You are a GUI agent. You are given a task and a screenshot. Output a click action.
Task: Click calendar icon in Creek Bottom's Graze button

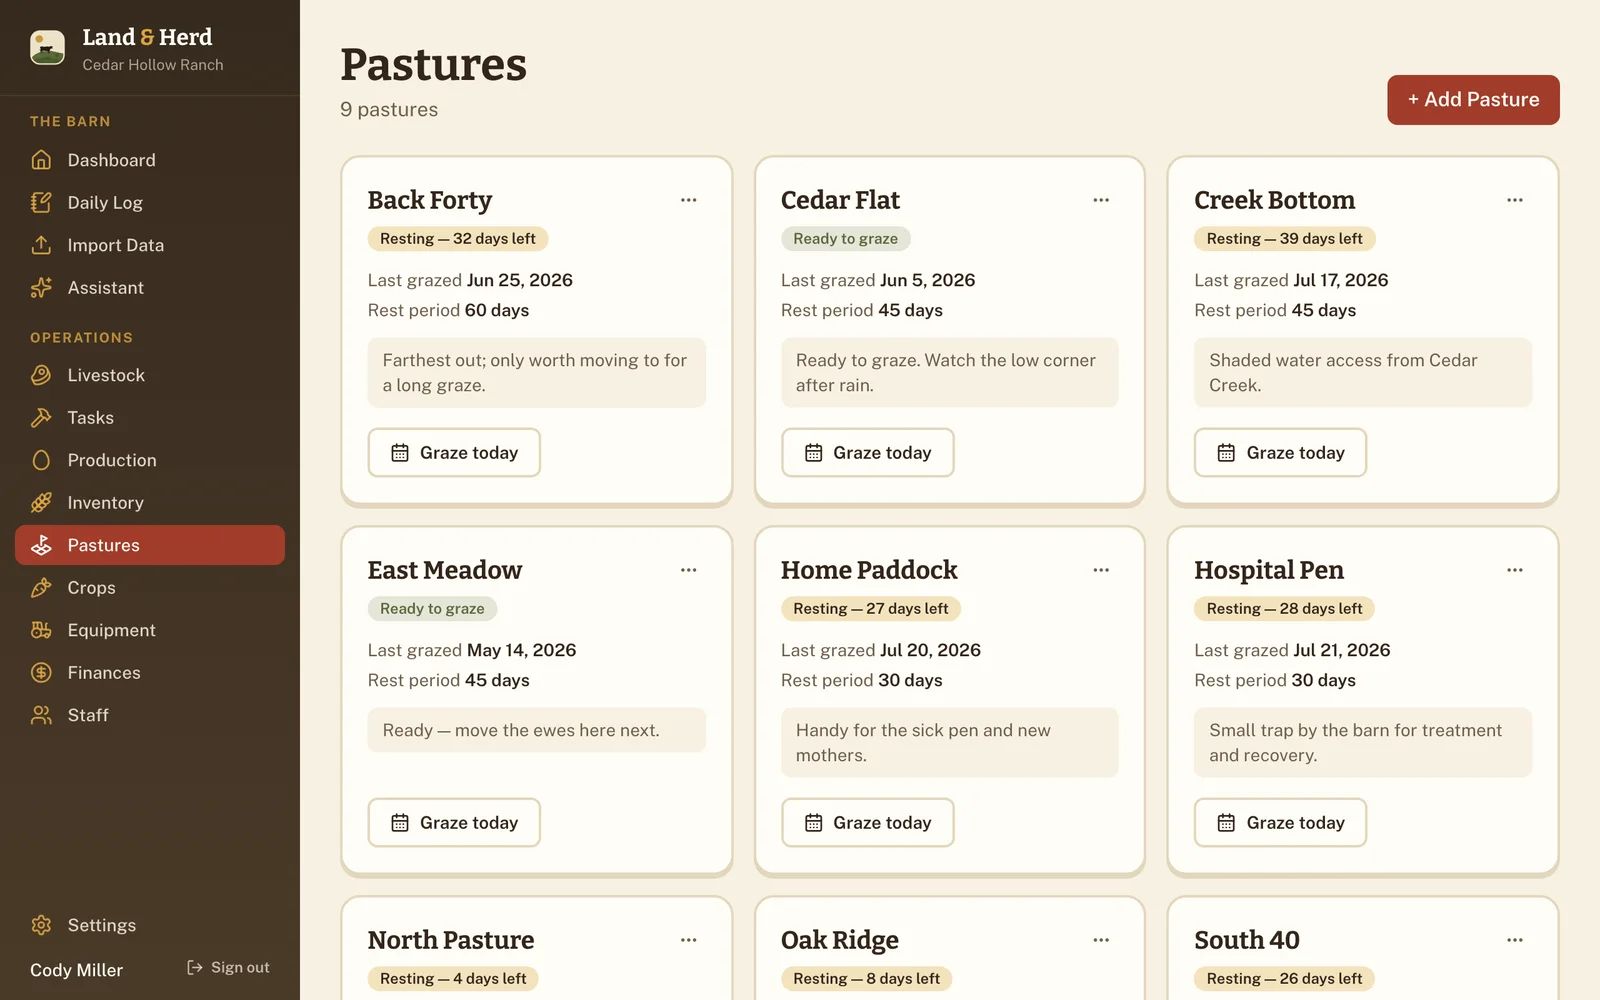point(1226,453)
